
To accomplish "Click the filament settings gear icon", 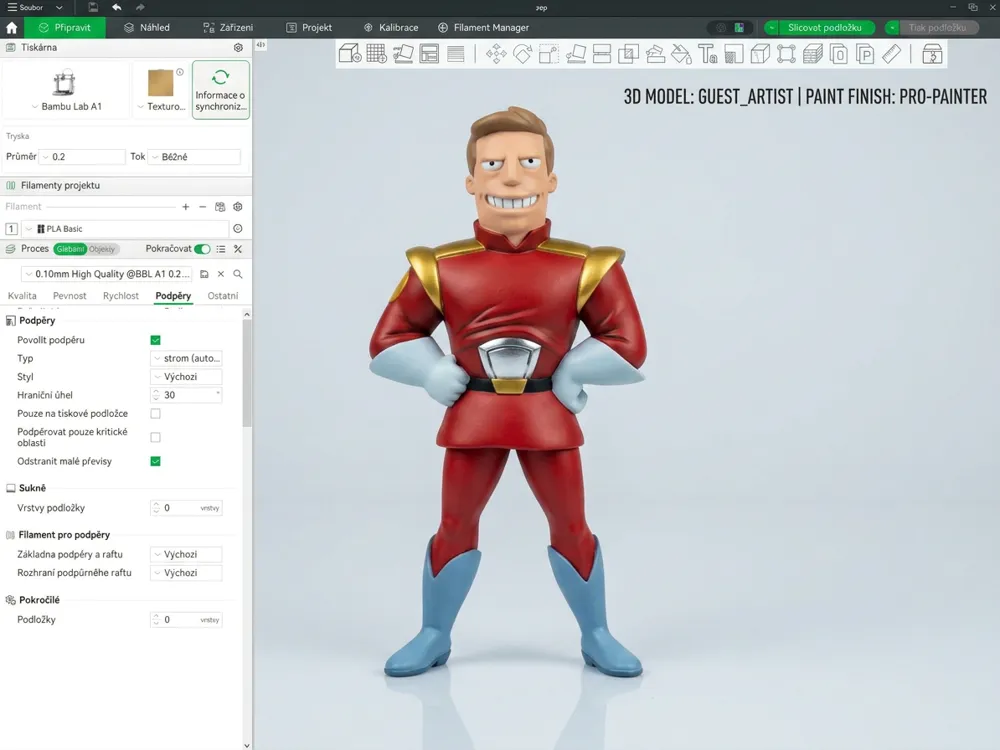I will 238,207.
